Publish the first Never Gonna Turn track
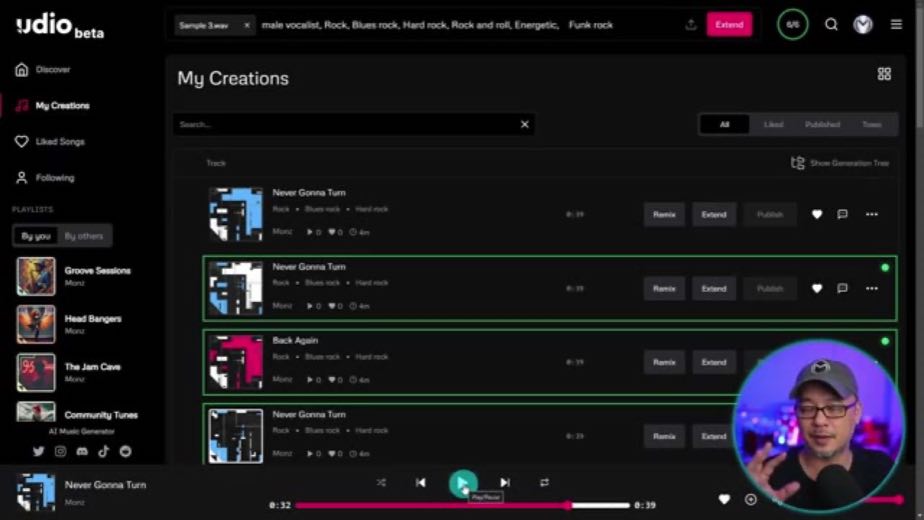This screenshot has width=924, height=520. point(770,215)
